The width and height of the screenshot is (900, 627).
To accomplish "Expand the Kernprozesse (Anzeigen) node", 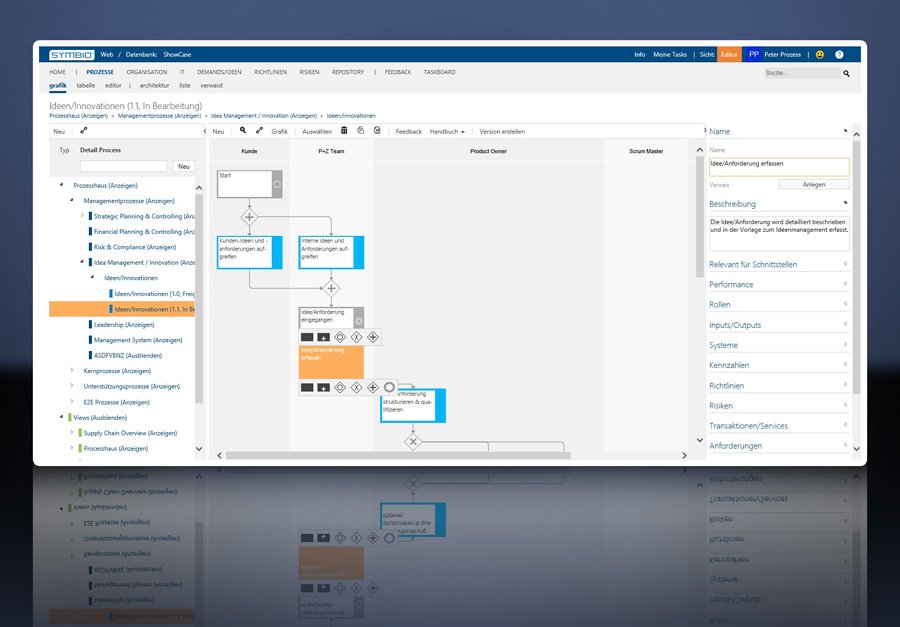I will 72,370.
